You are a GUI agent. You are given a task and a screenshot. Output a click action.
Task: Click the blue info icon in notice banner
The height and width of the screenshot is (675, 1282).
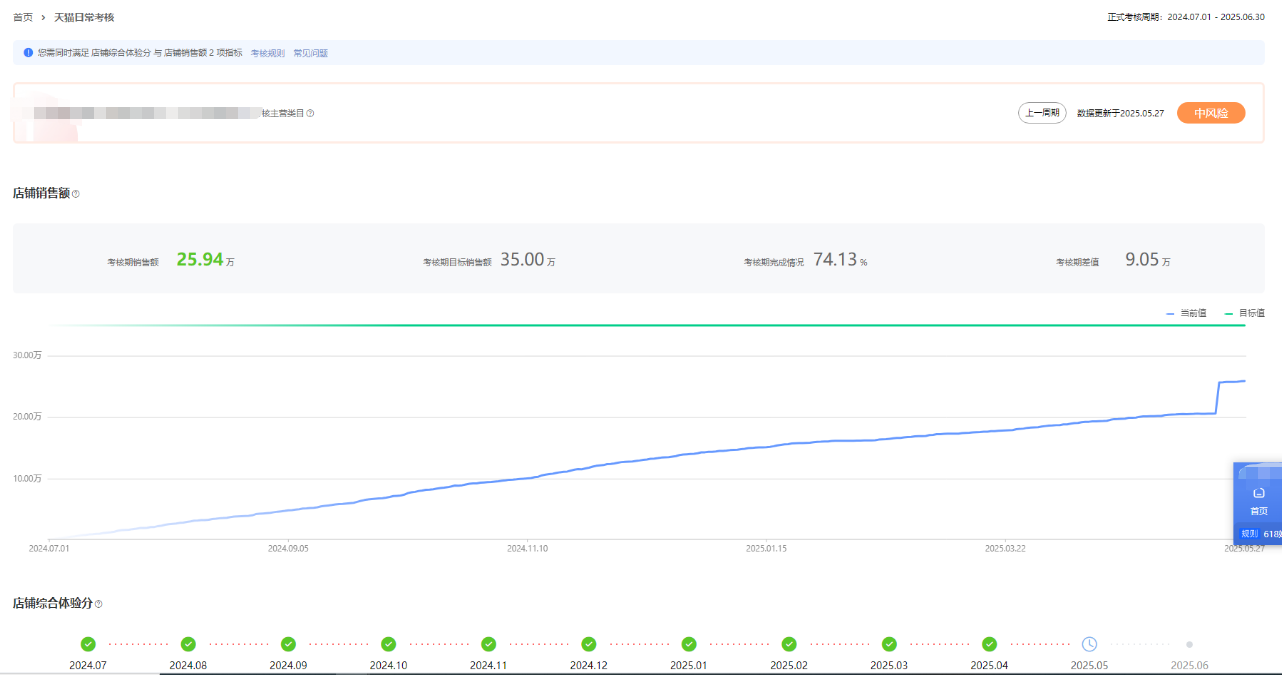[x=28, y=52]
